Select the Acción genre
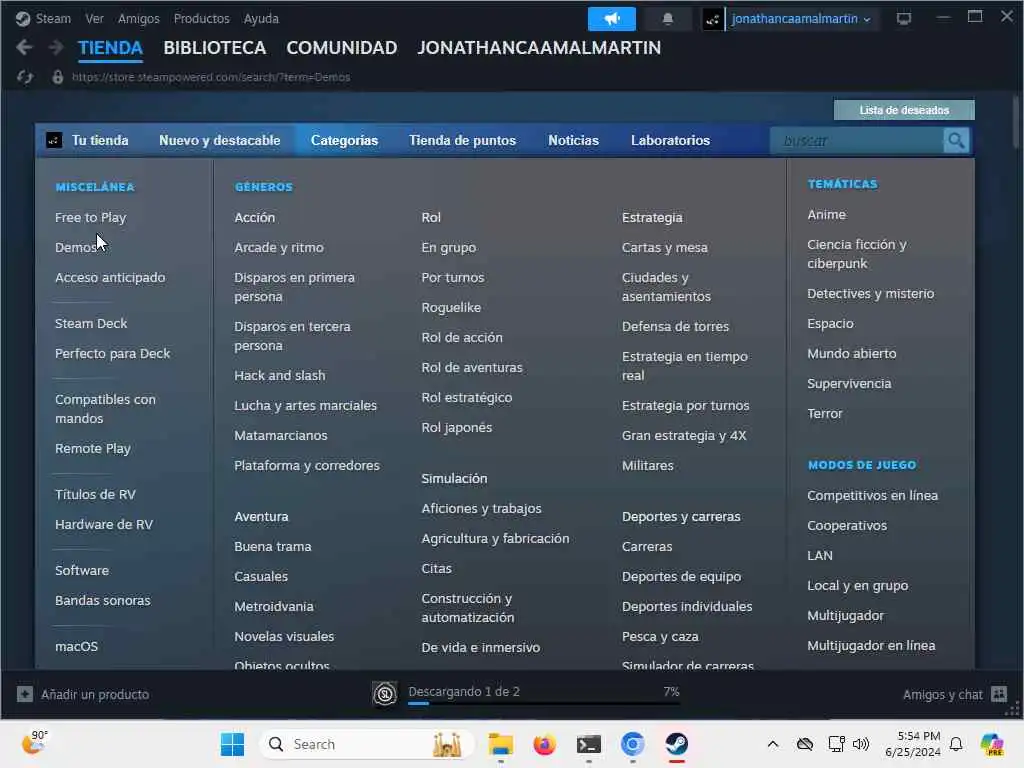1024x768 pixels. click(x=255, y=217)
